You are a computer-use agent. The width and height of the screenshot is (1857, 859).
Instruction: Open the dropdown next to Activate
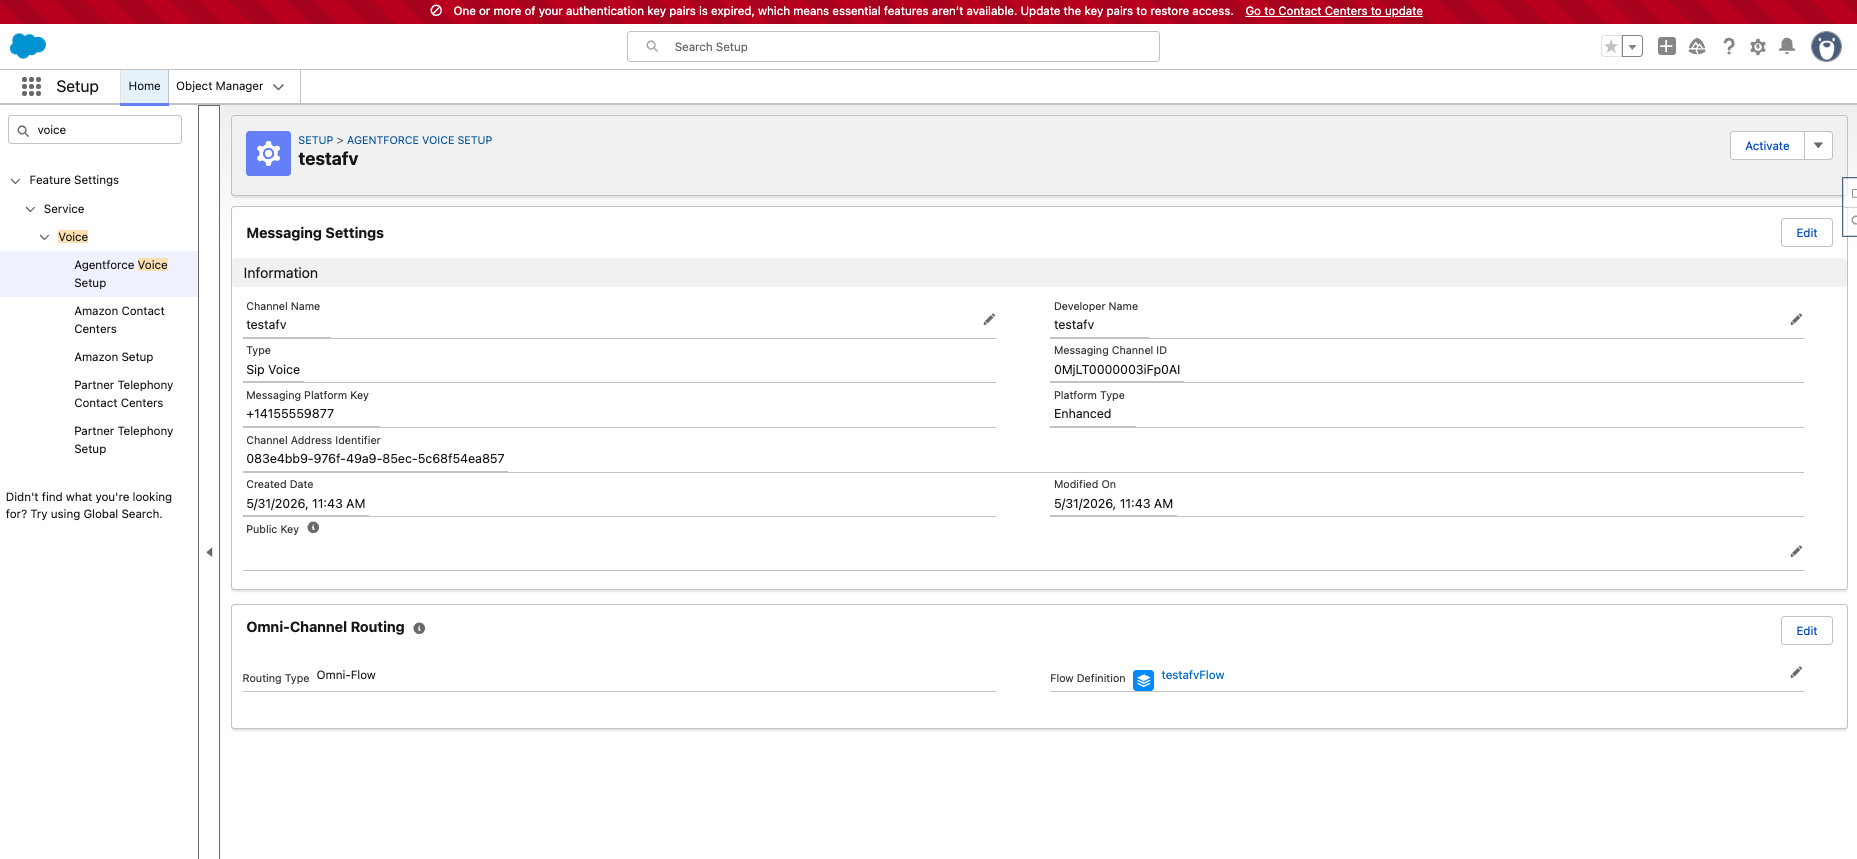pos(1818,145)
